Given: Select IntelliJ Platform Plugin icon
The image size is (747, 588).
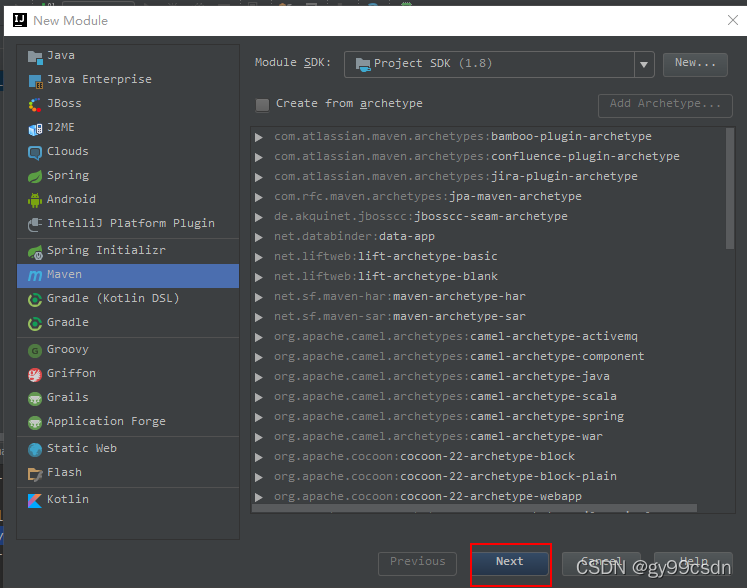Looking at the screenshot, I should (x=35, y=224).
